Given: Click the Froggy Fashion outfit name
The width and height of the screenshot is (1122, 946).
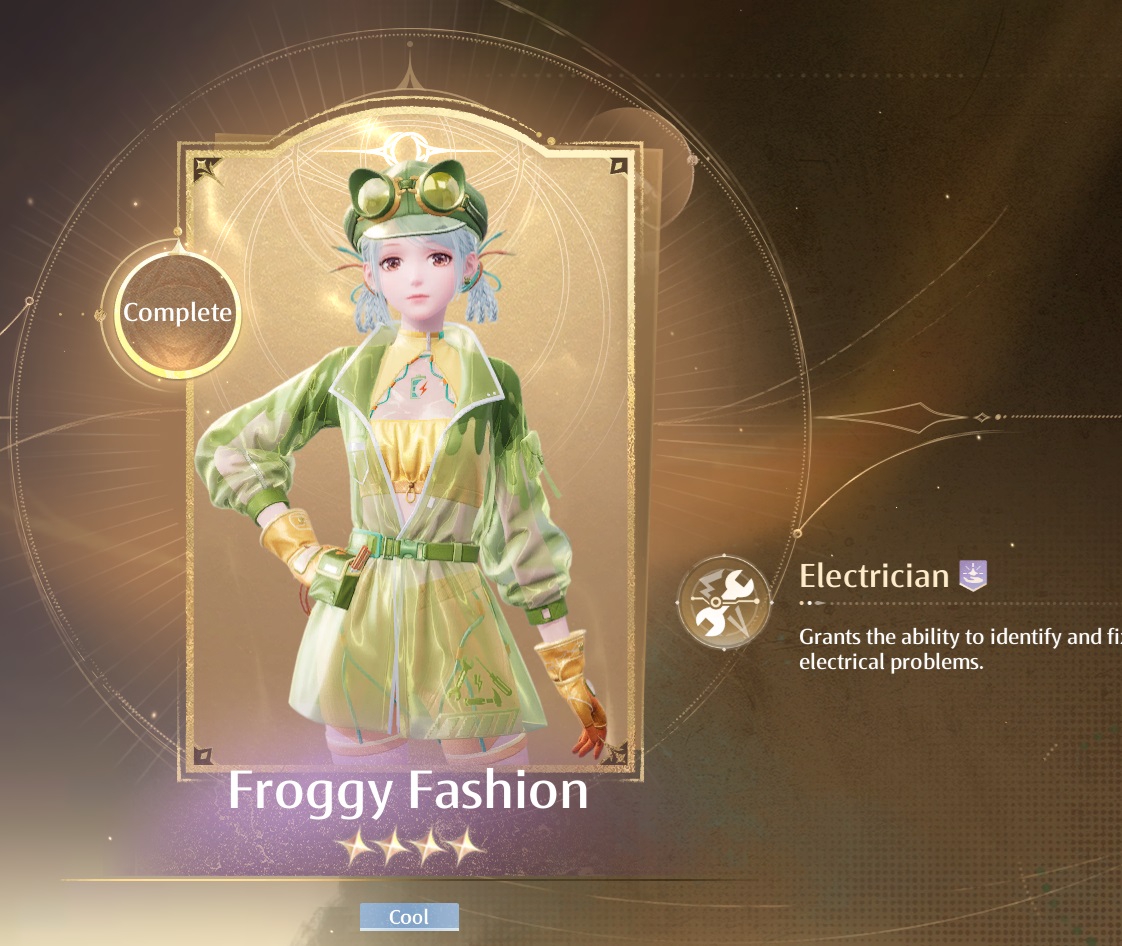Looking at the screenshot, I should (x=408, y=791).
